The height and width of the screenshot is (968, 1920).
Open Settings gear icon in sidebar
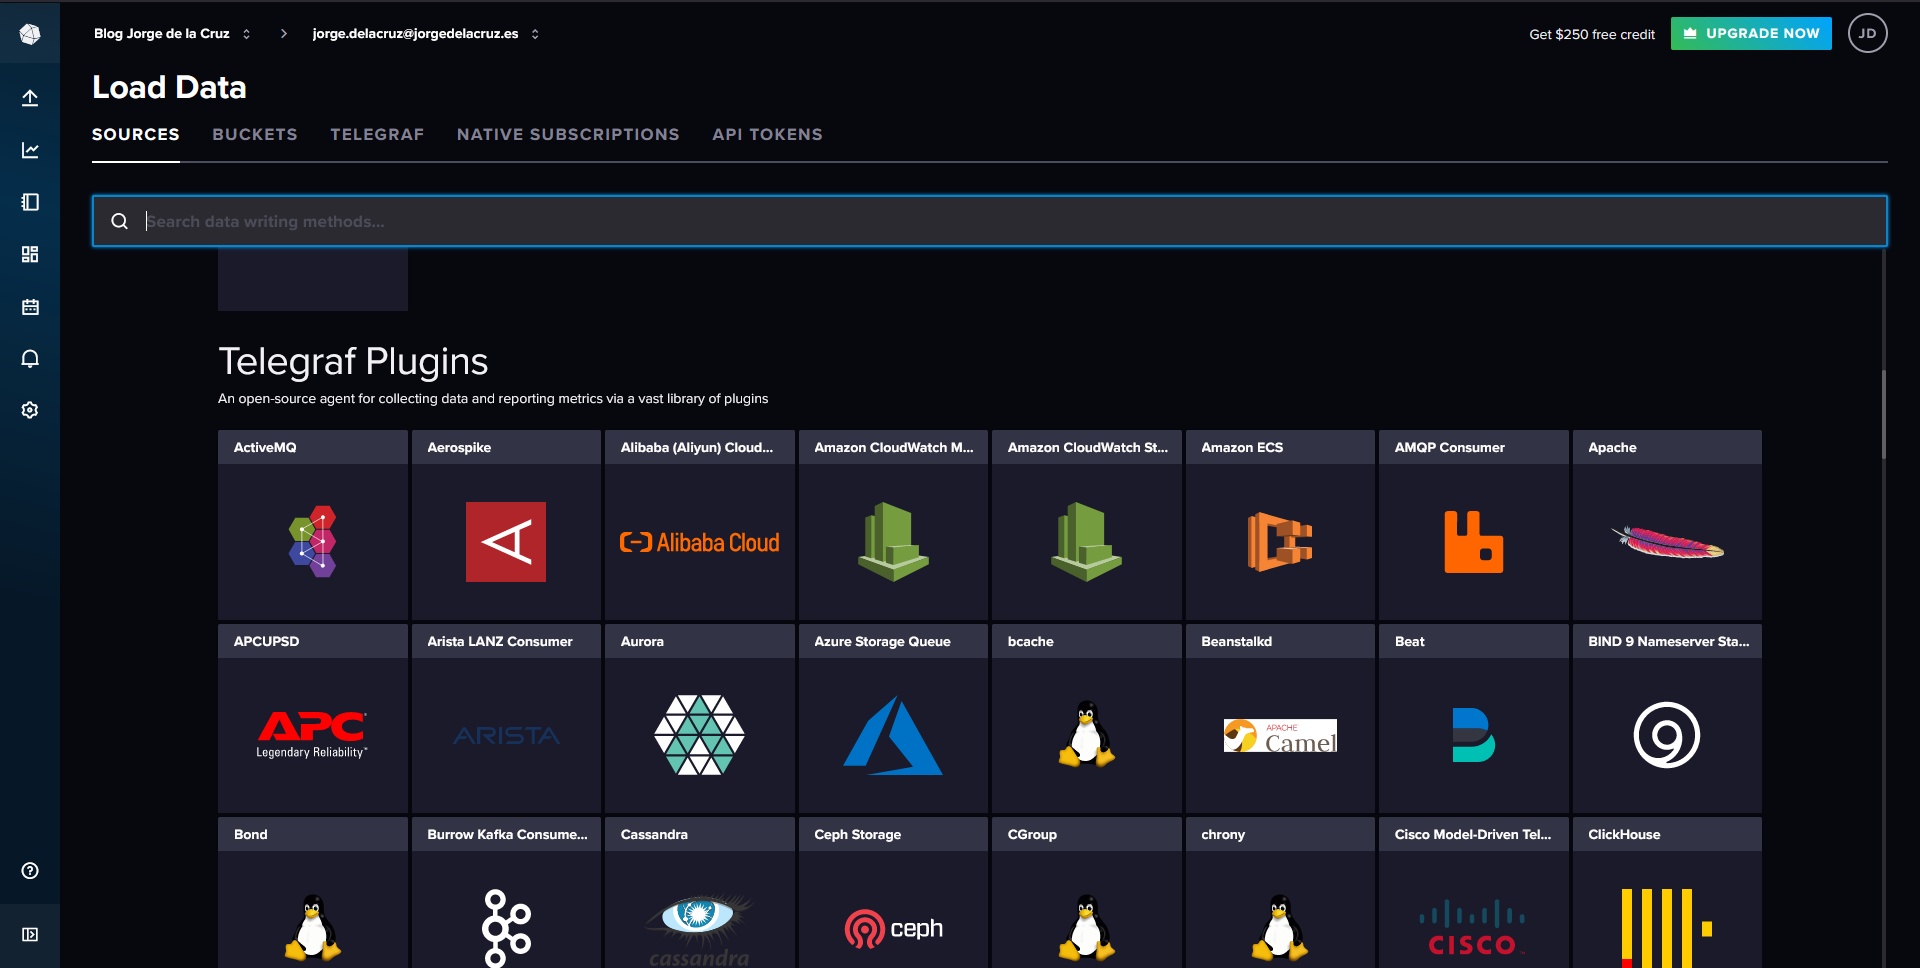pos(30,410)
